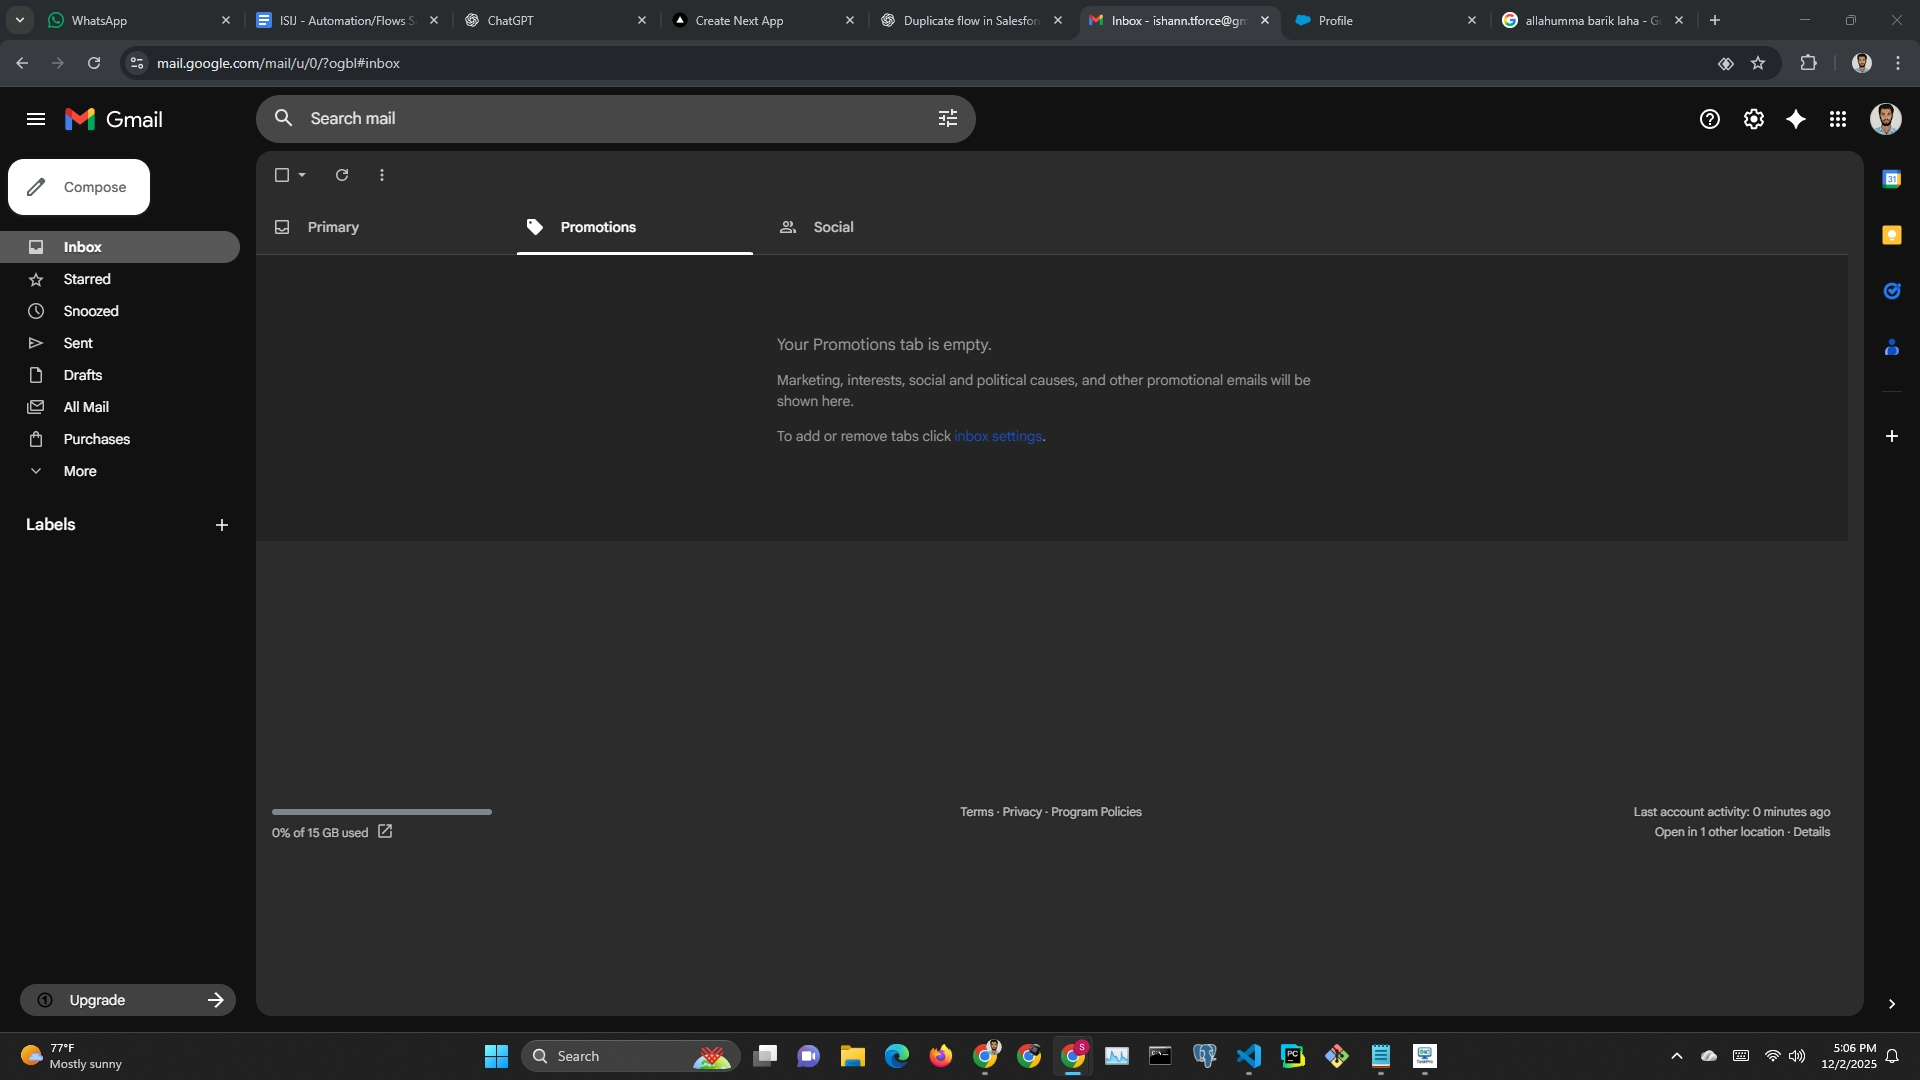Open the inbox settings link
1920x1080 pixels.
pos(997,436)
